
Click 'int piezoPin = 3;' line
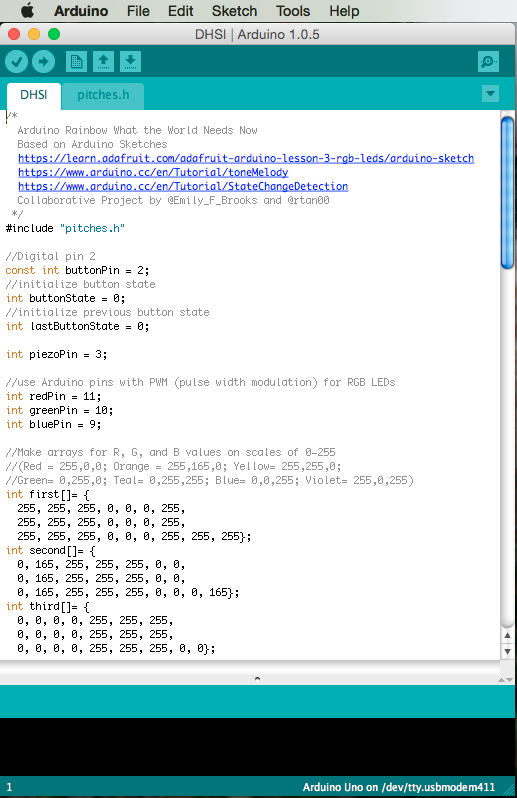[56, 354]
